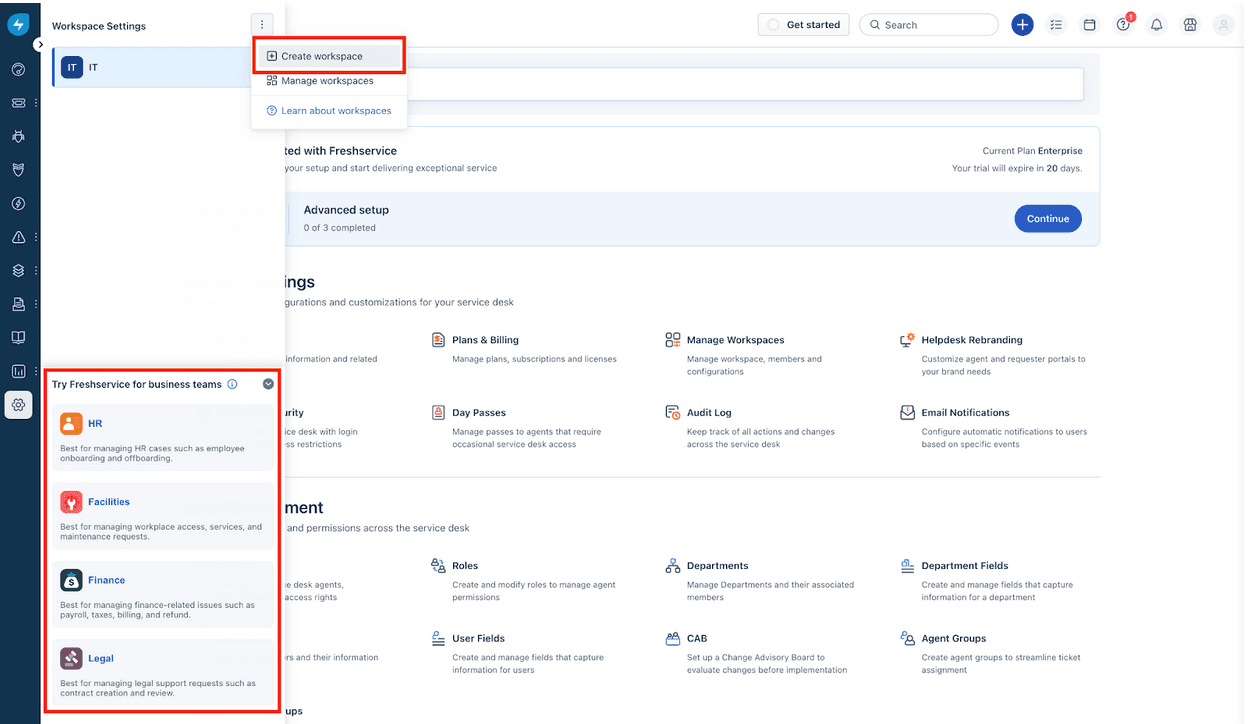
Task: Click the orange HR team icon
Action: tap(71, 424)
